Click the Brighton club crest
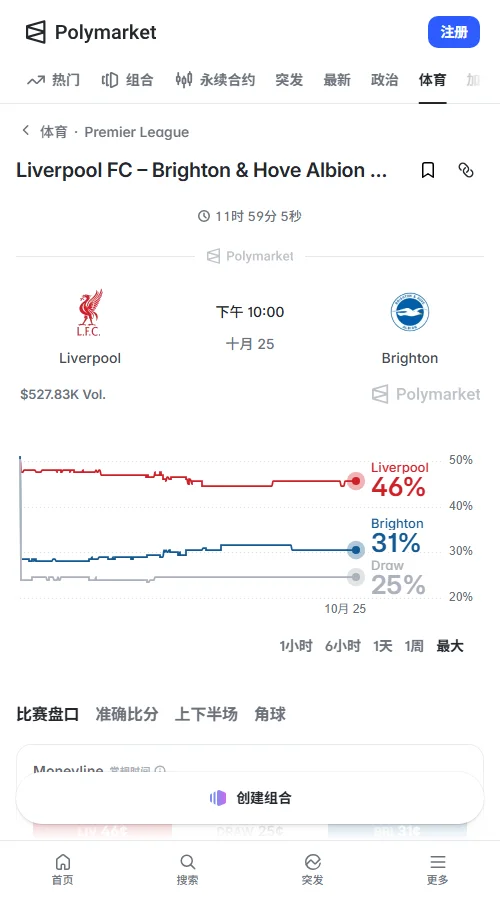This screenshot has height=900, width=500. pos(410,312)
